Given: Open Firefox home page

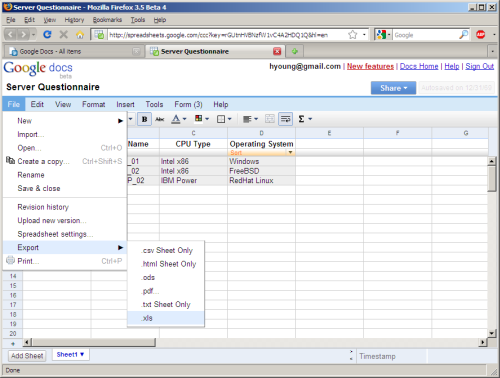Looking at the screenshot, I should tap(80, 34).
